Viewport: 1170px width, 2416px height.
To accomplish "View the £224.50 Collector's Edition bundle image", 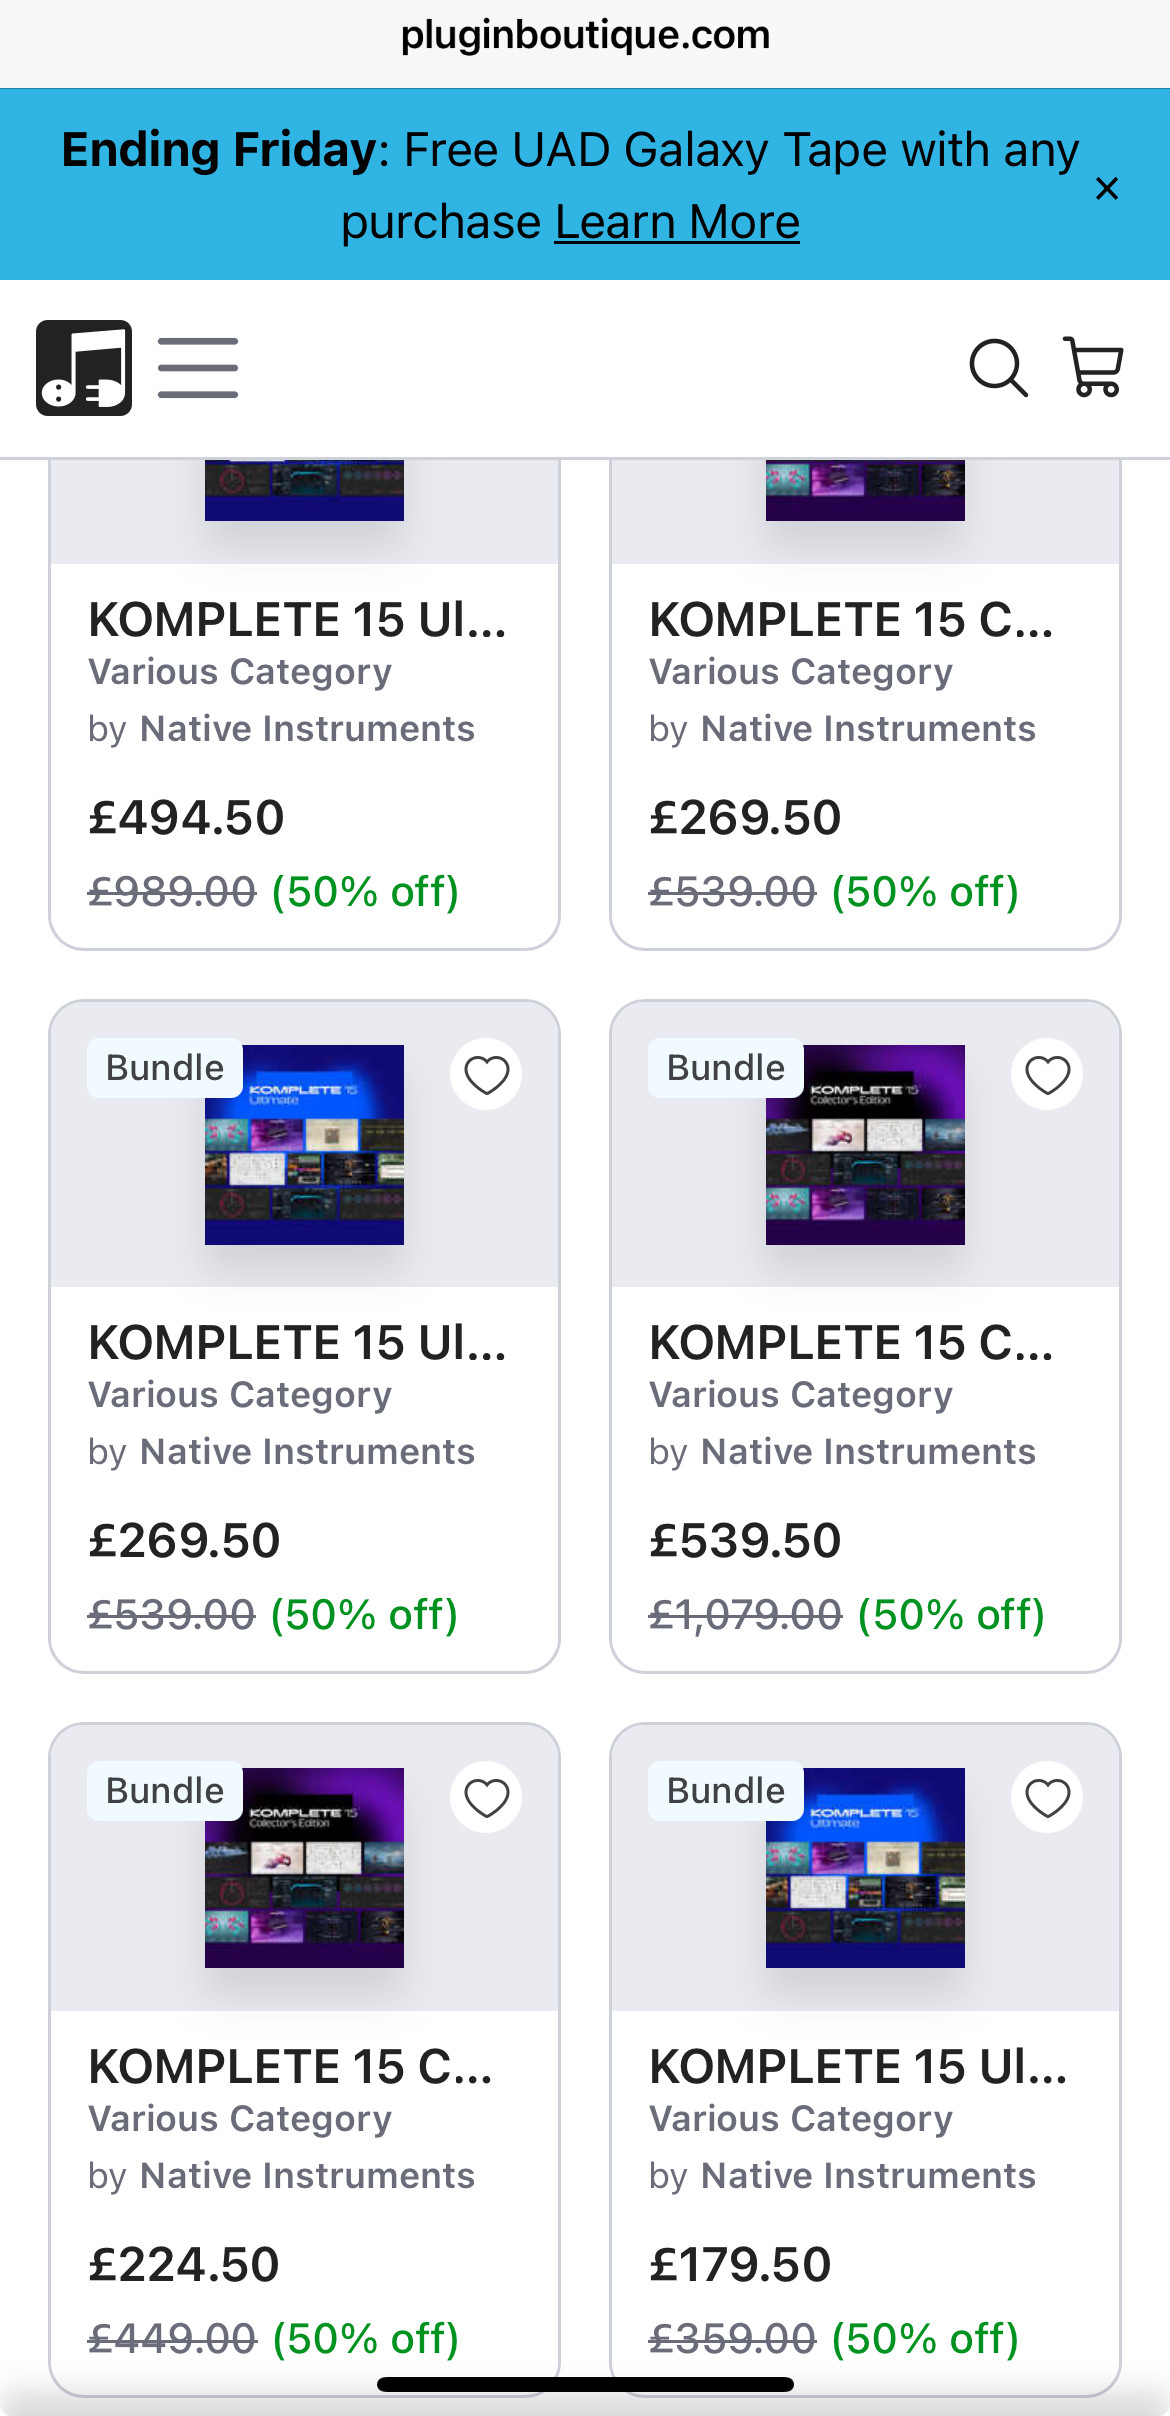I will [304, 1868].
